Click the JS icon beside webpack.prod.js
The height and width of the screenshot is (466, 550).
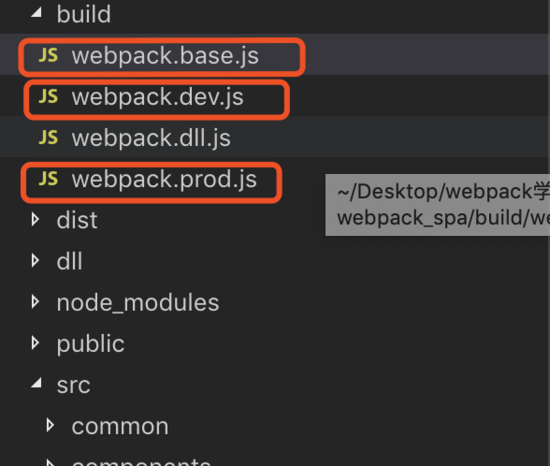pos(48,178)
